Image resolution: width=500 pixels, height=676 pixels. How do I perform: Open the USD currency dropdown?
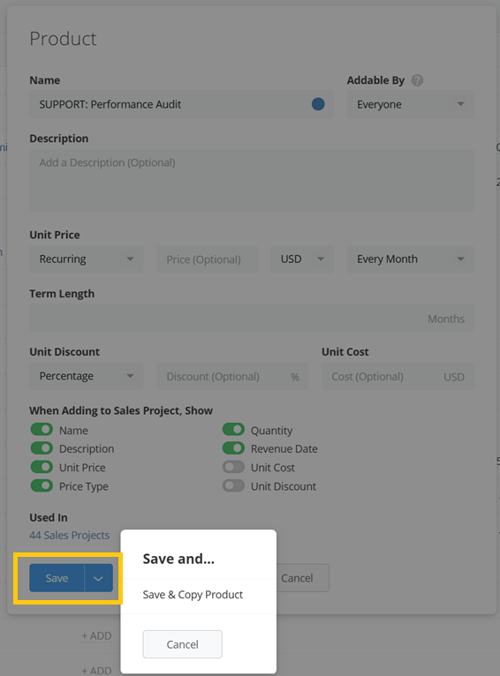click(x=302, y=259)
